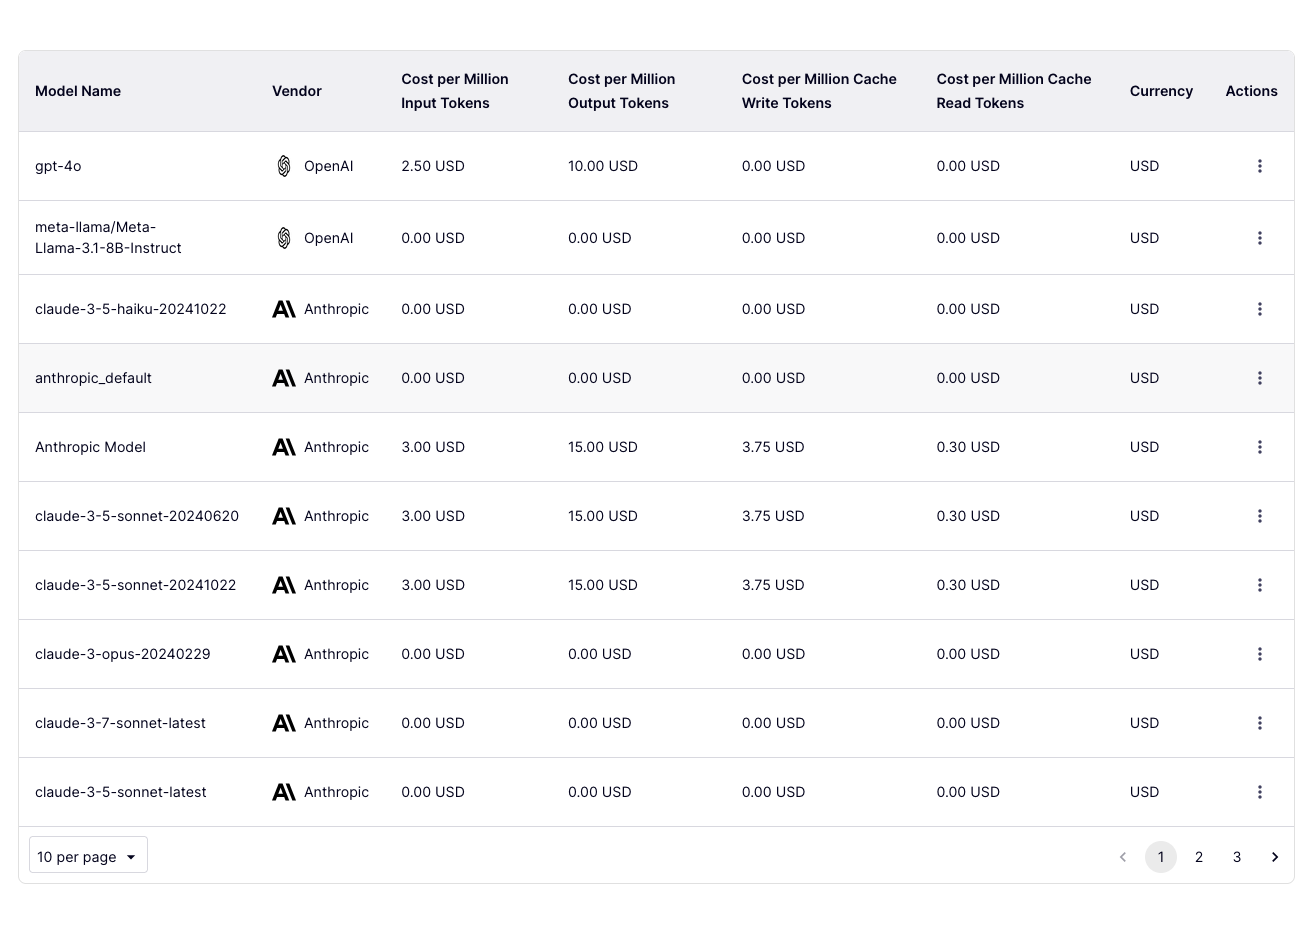Open actions menu for gpt-4o row
Image resolution: width=1314 pixels, height=927 pixels.
pos(1259,166)
